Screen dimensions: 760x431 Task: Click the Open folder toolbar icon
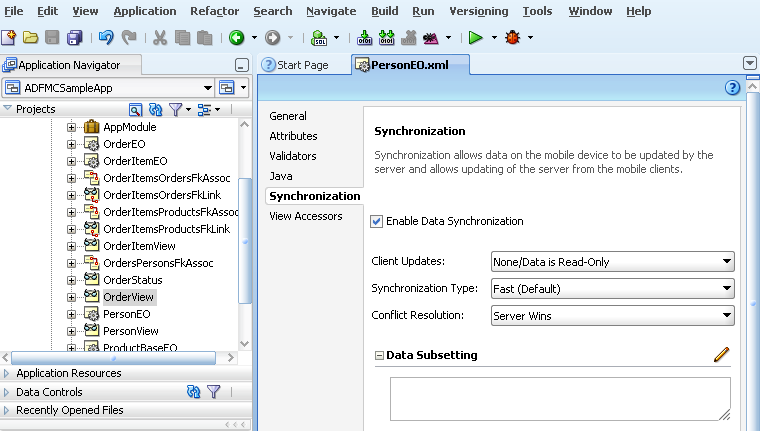31,37
